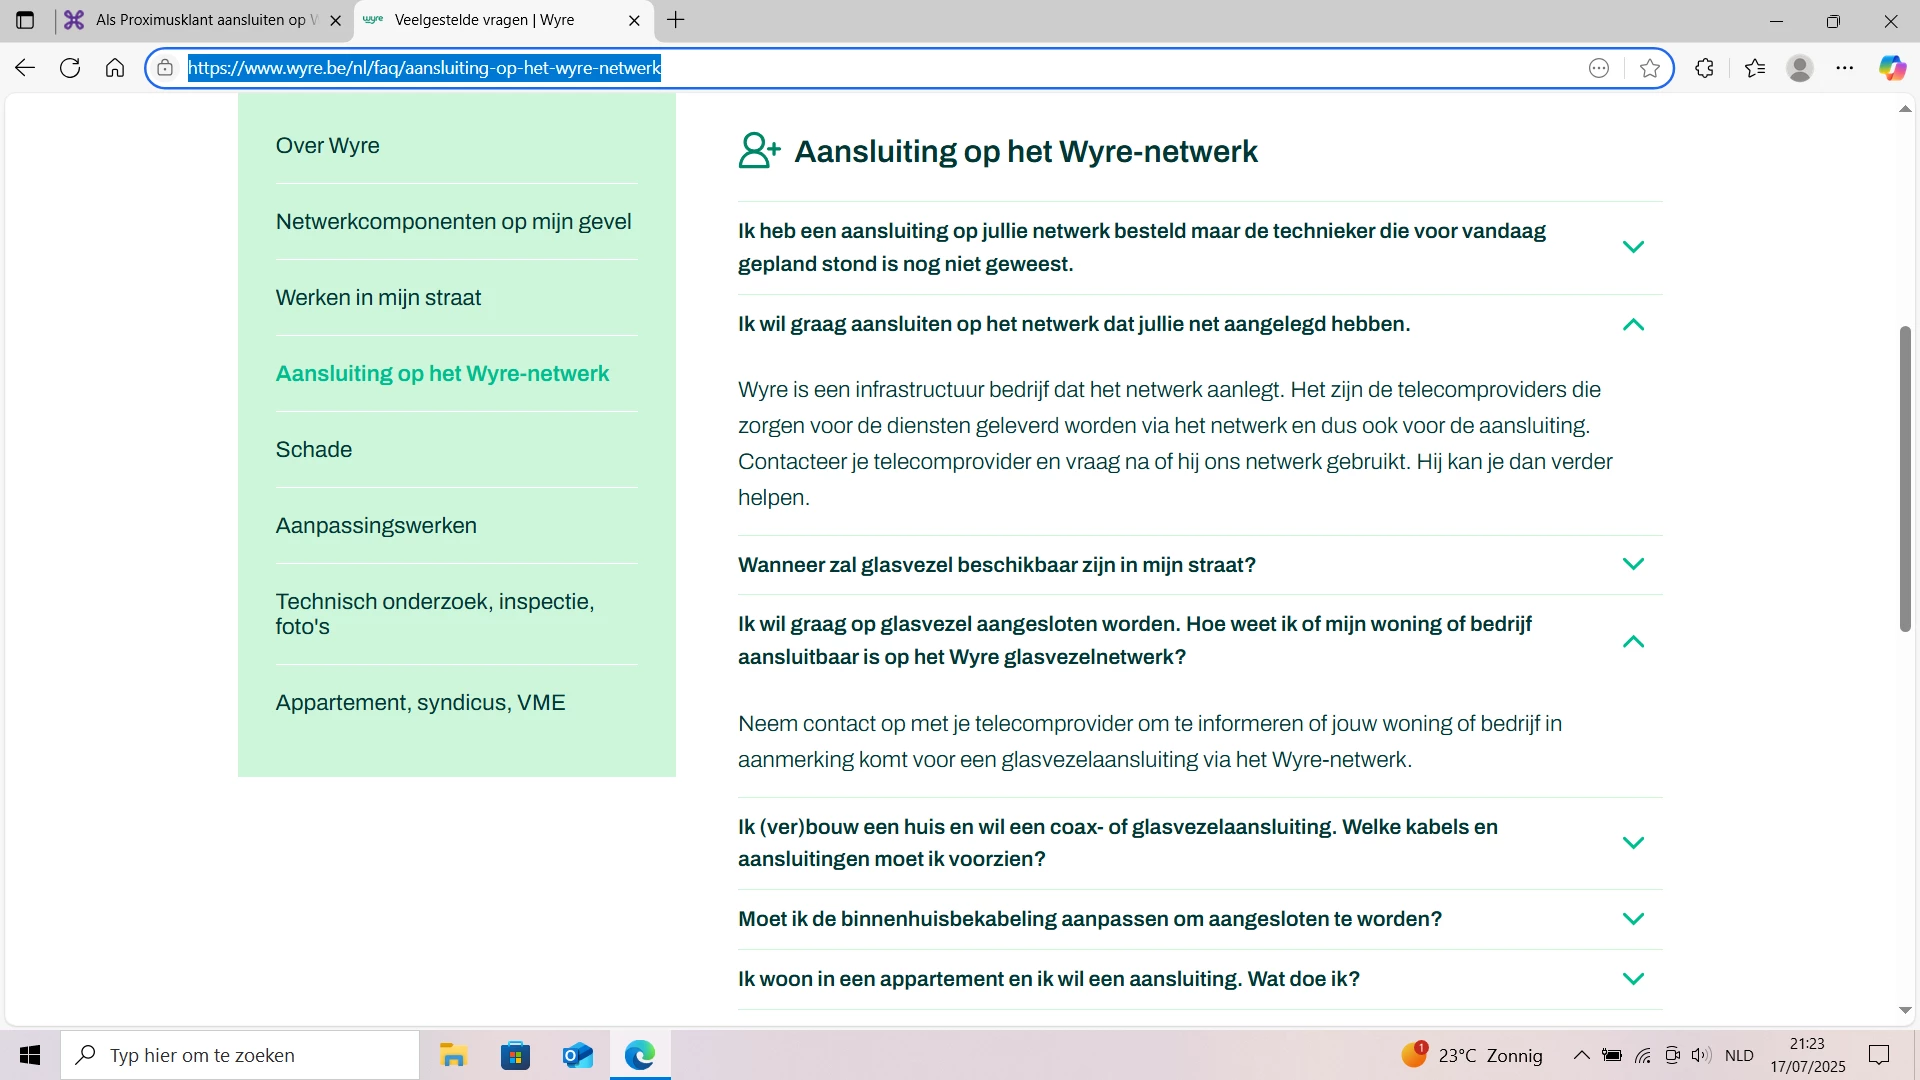Select Aansluiting op het Wyre-netwerk category
This screenshot has width=1920, height=1080.
(442, 373)
